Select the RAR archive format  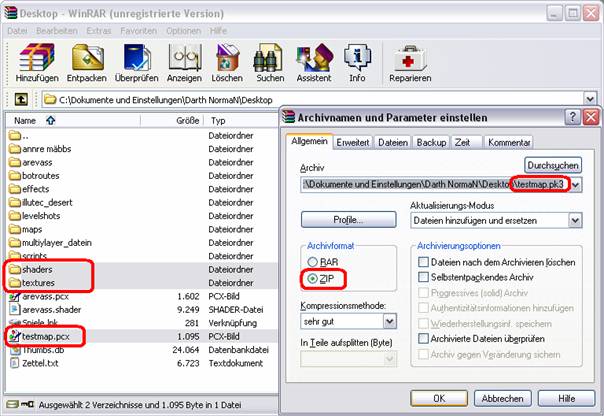[313, 262]
